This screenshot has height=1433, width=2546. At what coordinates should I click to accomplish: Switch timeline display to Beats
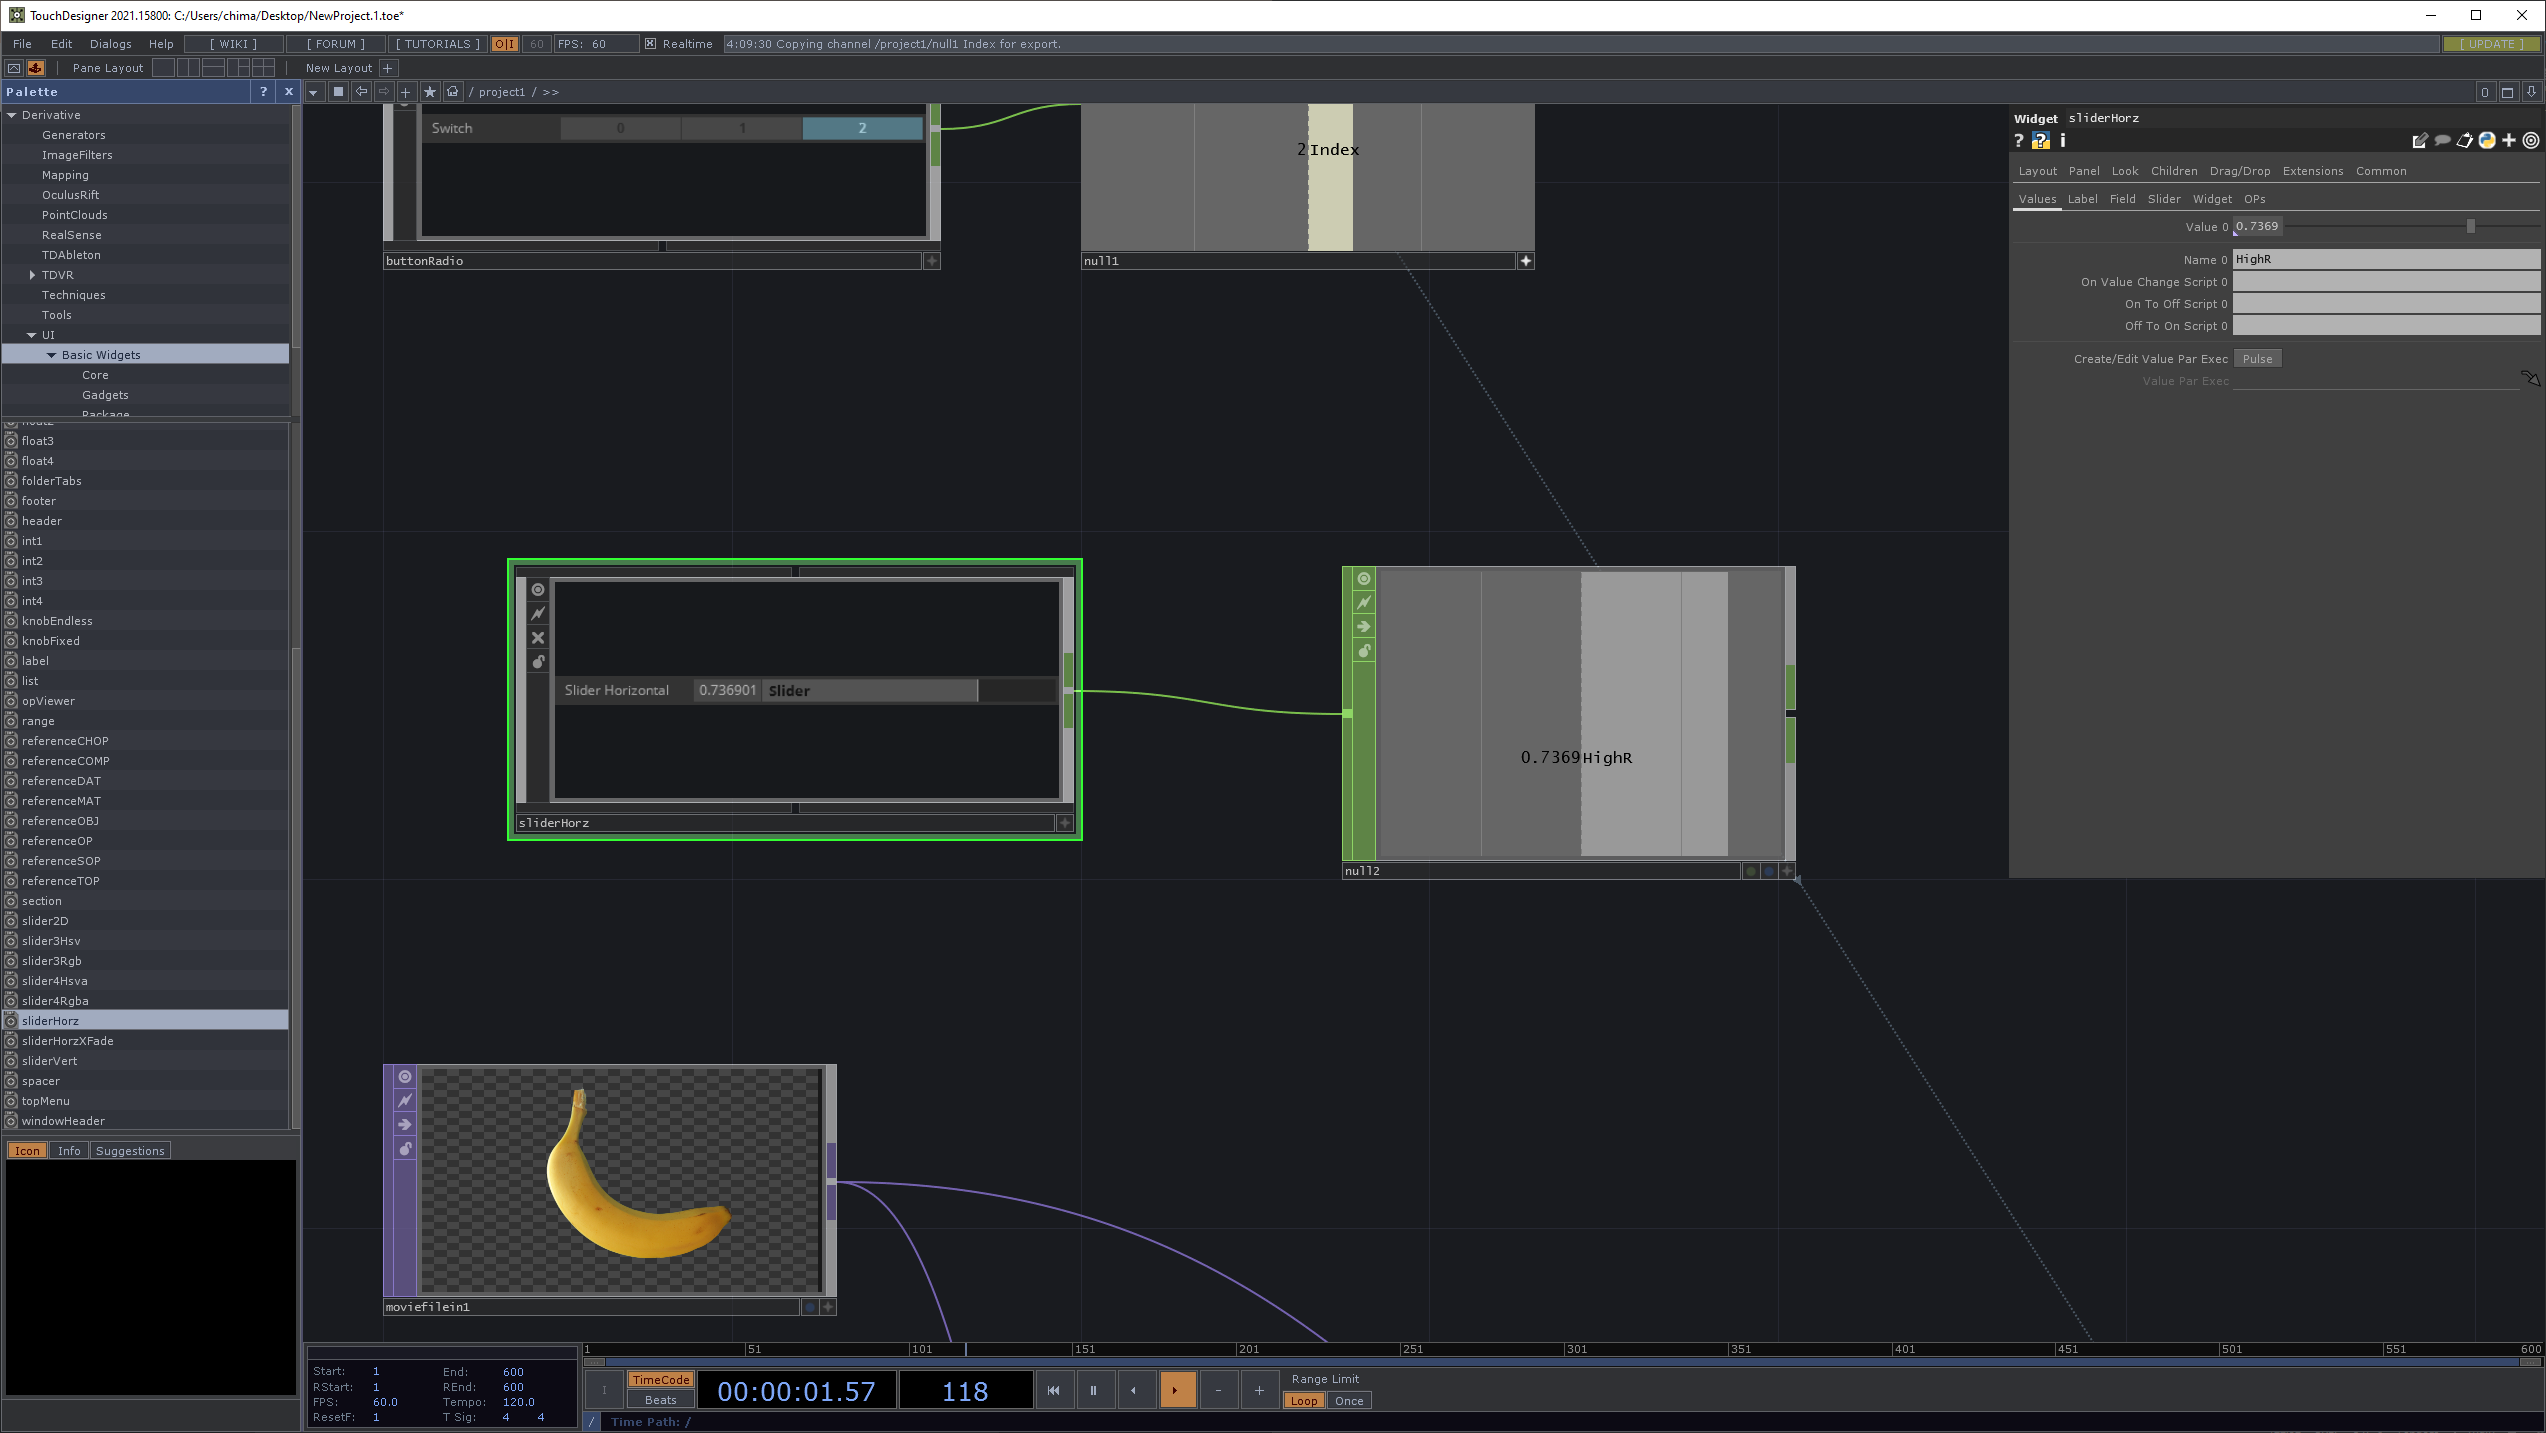(660, 1401)
